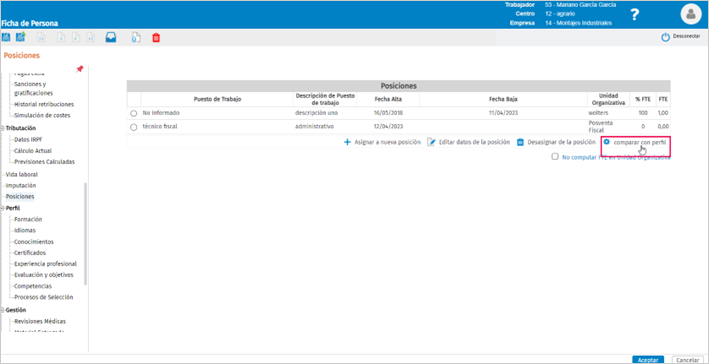Go to the previous record icon
709x364 pixels.
pyautogui.click(x=61, y=38)
